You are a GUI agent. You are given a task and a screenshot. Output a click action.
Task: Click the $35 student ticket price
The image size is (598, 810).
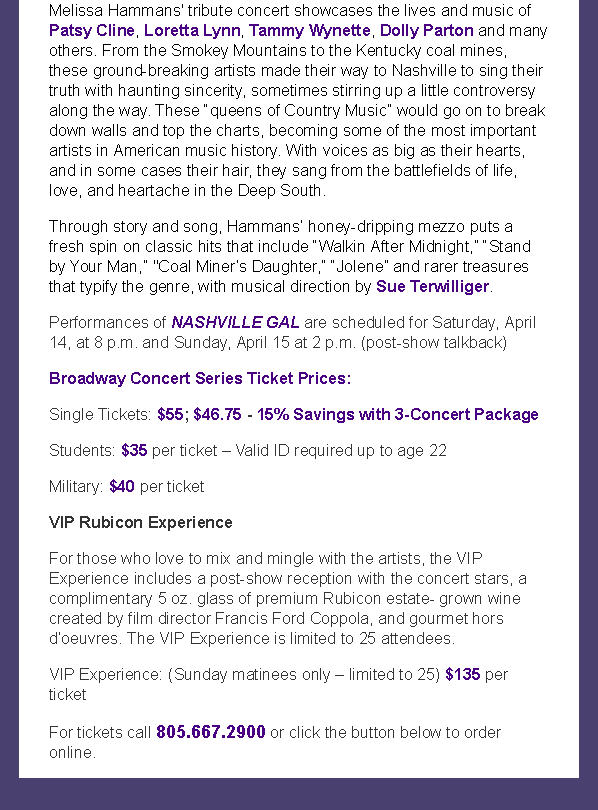pyautogui.click(x=134, y=450)
